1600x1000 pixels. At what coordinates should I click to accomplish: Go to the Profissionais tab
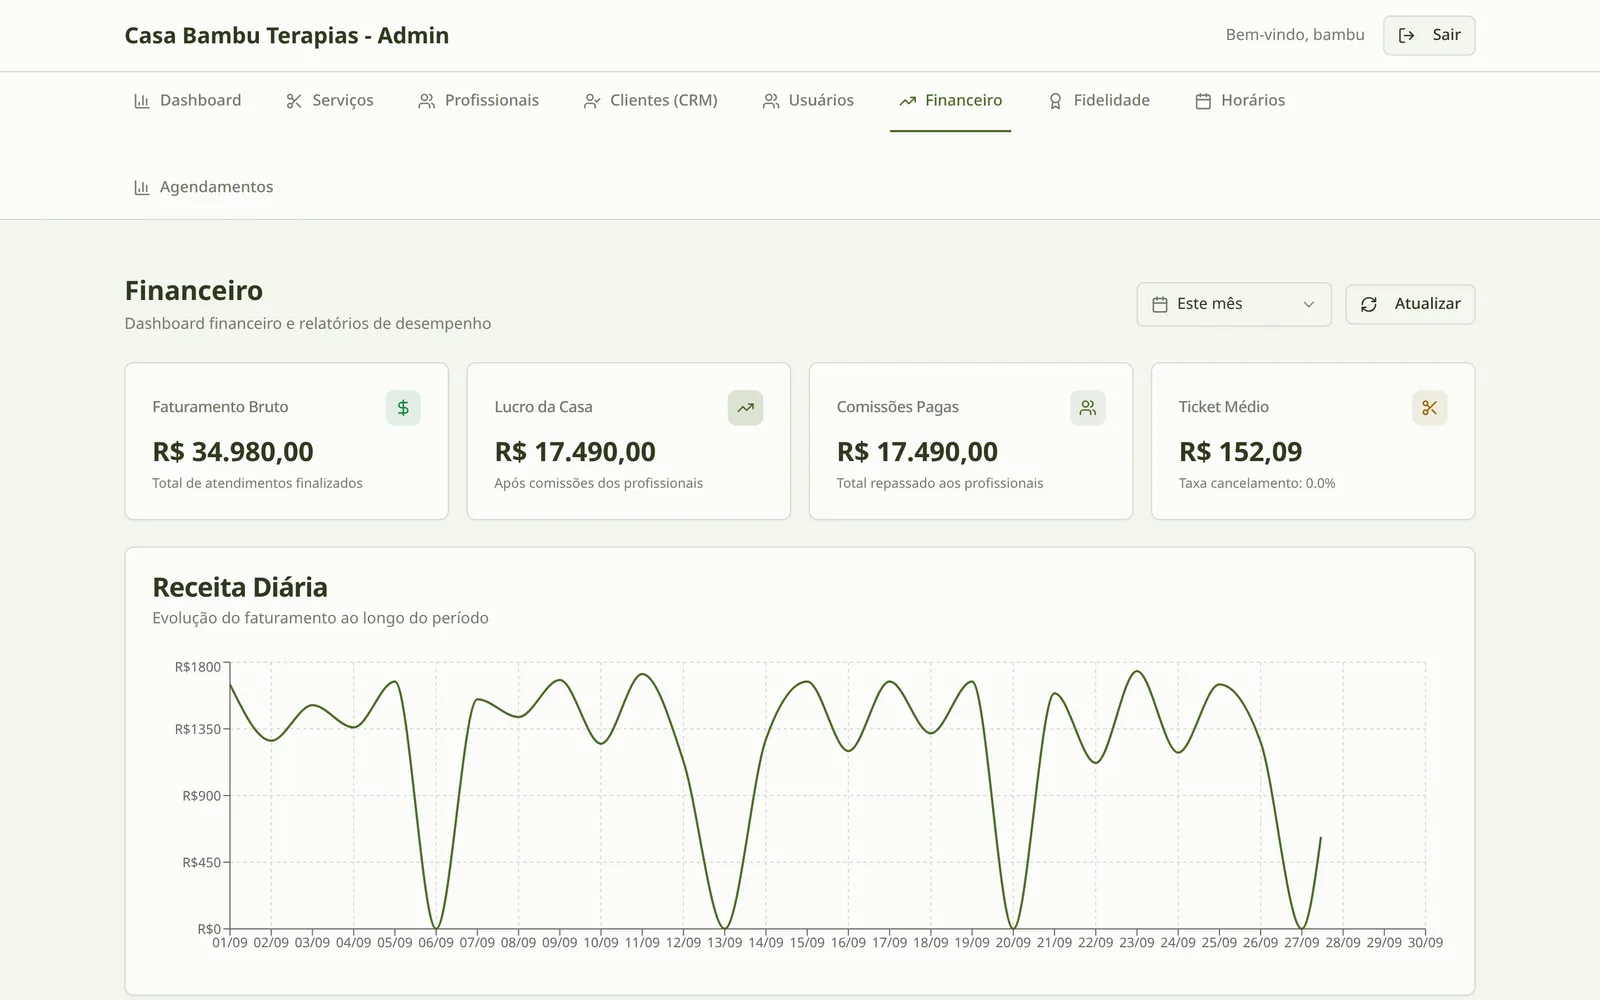(x=479, y=101)
